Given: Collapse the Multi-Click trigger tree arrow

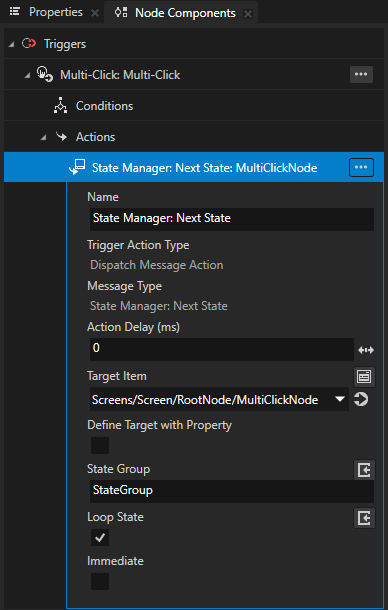Looking at the screenshot, I should tap(27, 75).
